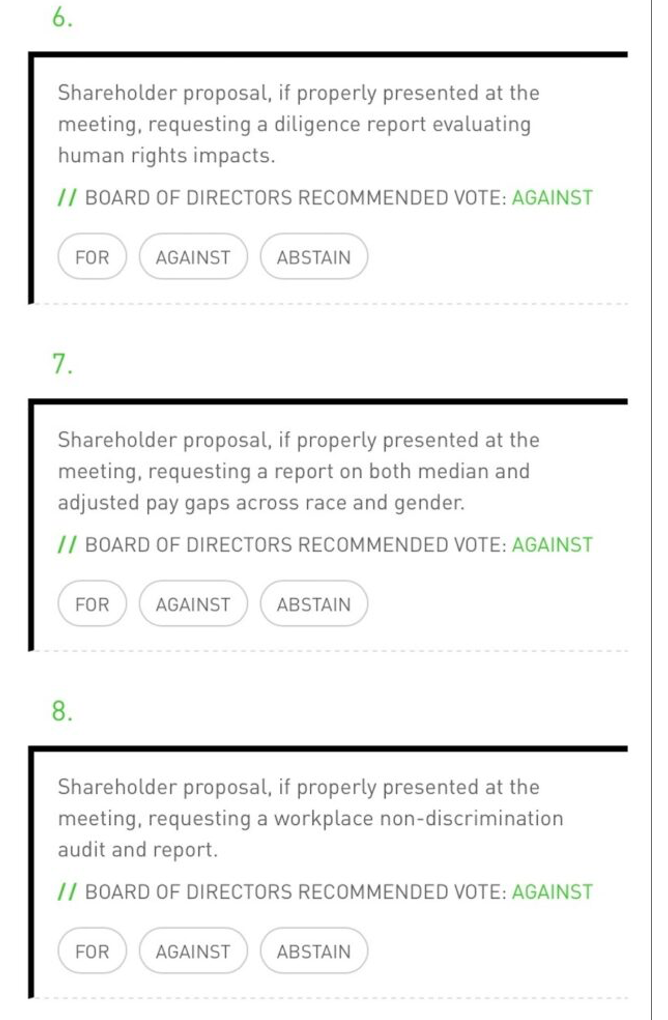Vote FOR on proposal 6 human rights report

pyautogui.click(x=92, y=257)
